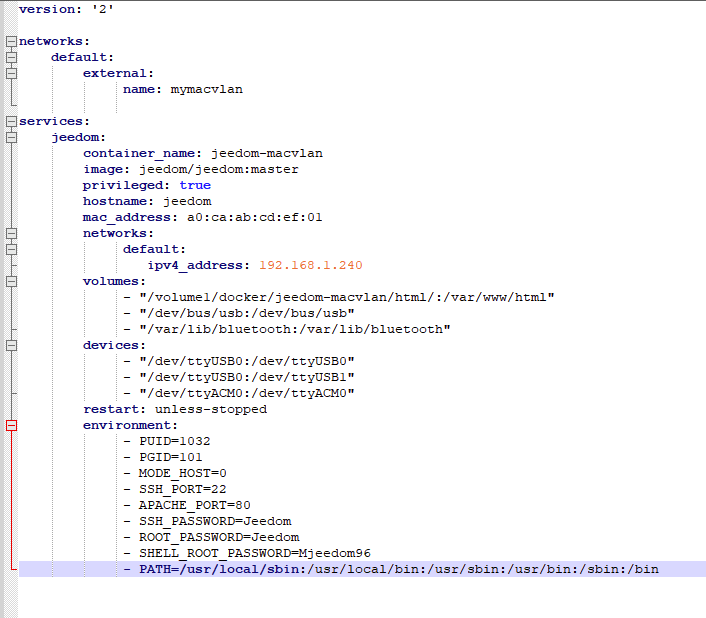Screen dimensions: 706x618
Task: Collapse the networks fold marker under jeedom
Action: (12, 233)
